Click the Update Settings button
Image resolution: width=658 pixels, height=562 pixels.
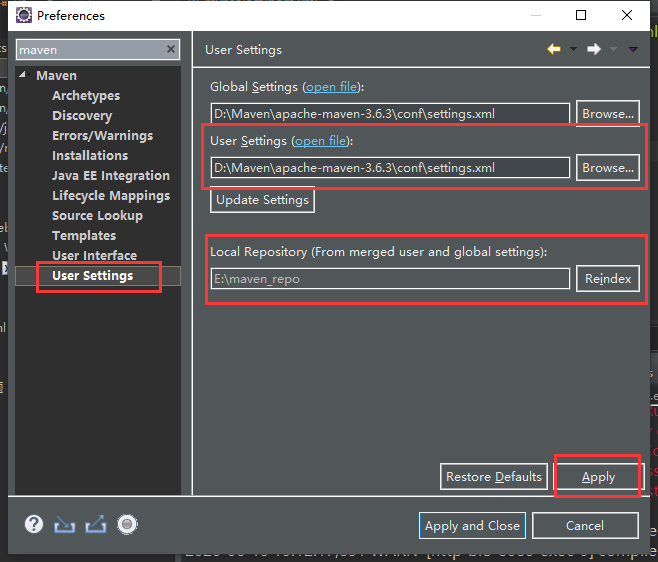pos(262,200)
